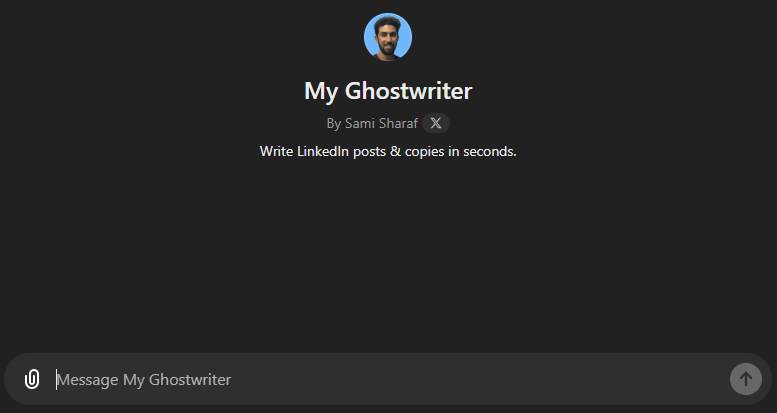Open Sami Sharaf's X profile link
This screenshot has width=777, height=413.
436,123
